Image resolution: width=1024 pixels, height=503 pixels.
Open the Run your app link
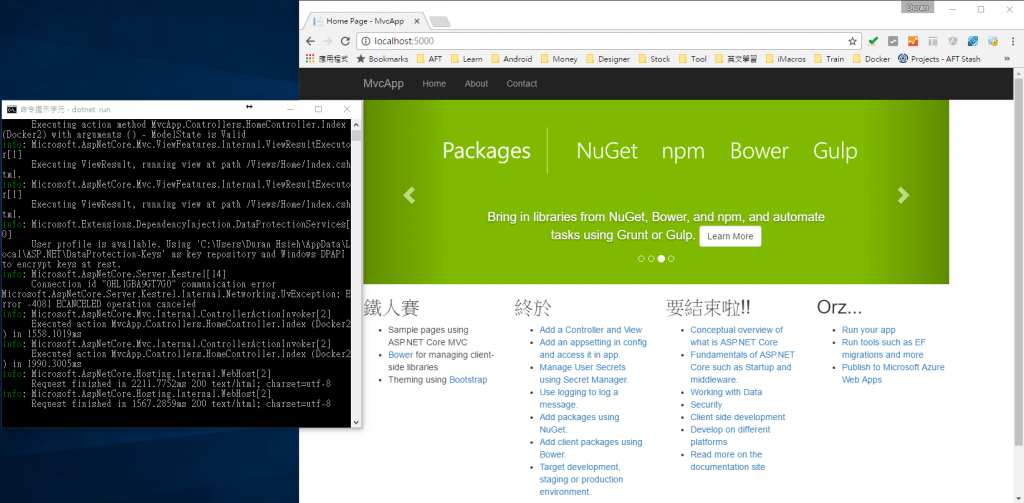coord(869,330)
